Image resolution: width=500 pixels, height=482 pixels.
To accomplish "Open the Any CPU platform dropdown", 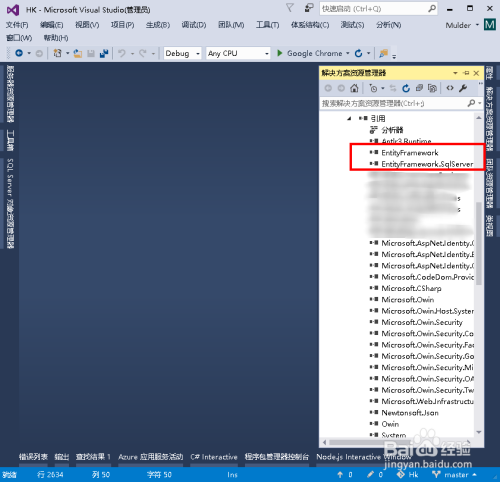I will pos(238,53).
